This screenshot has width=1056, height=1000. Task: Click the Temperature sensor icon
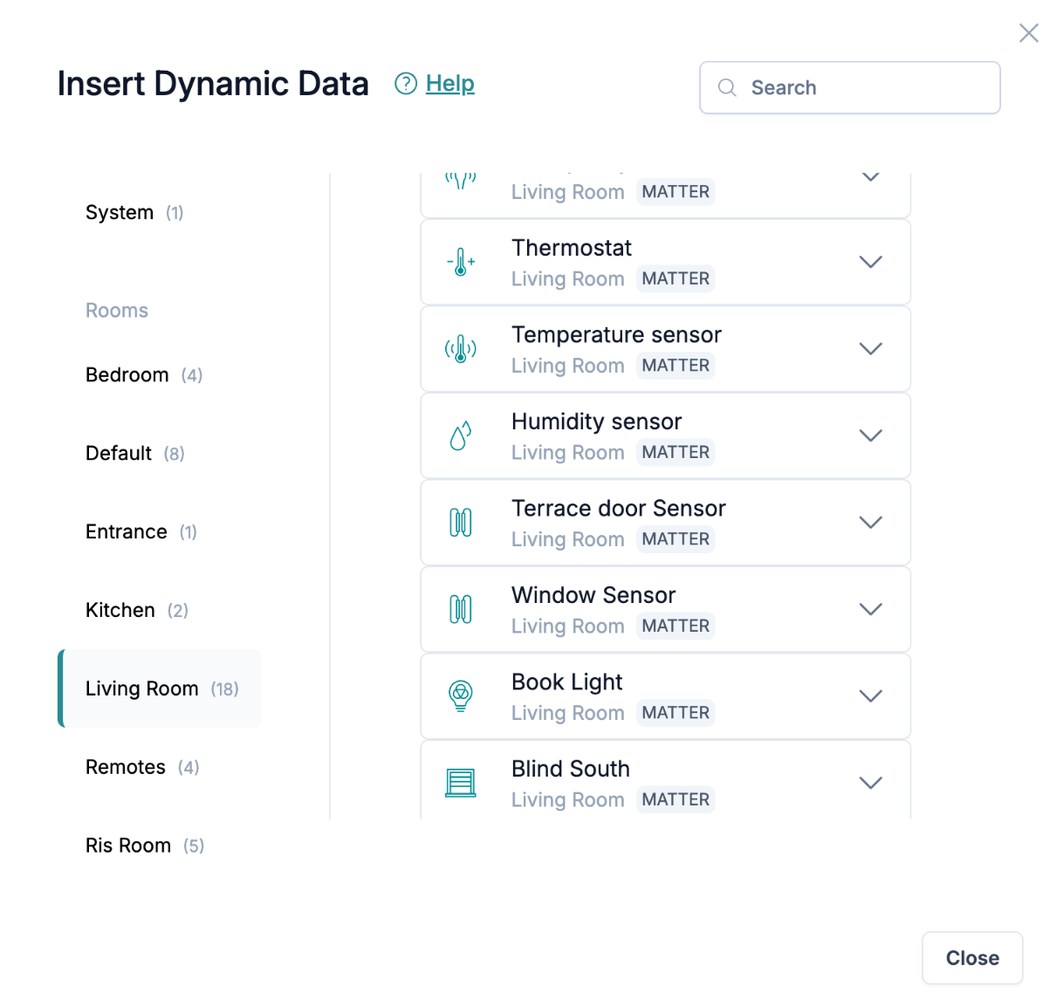click(460, 349)
